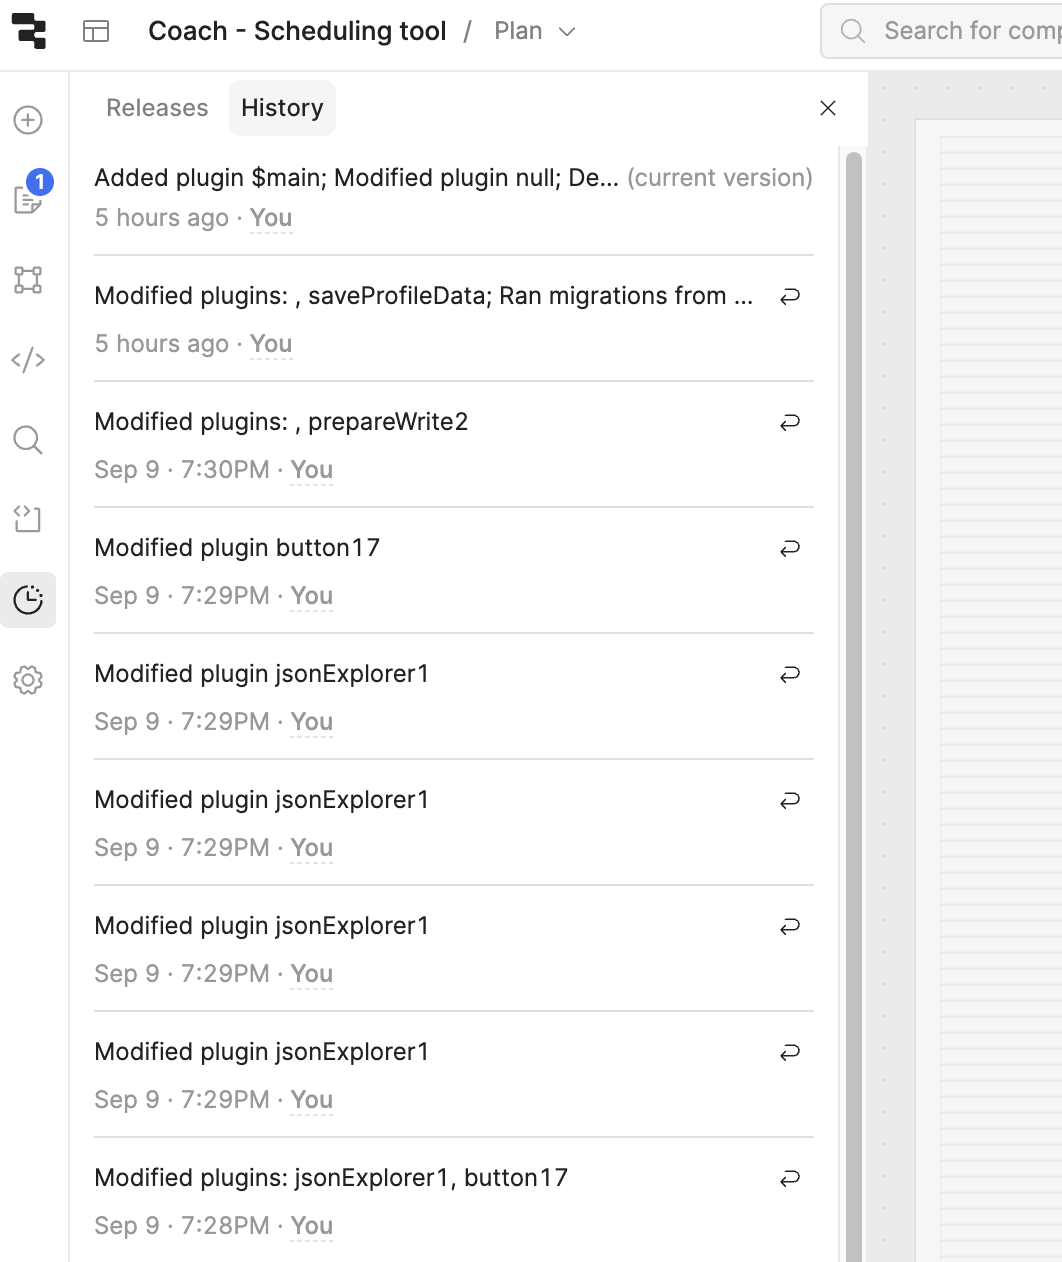Viewport: 1062px width, 1262px height.
Task: Revert to the saveProfileData migrations version
Action: (790, 296)
